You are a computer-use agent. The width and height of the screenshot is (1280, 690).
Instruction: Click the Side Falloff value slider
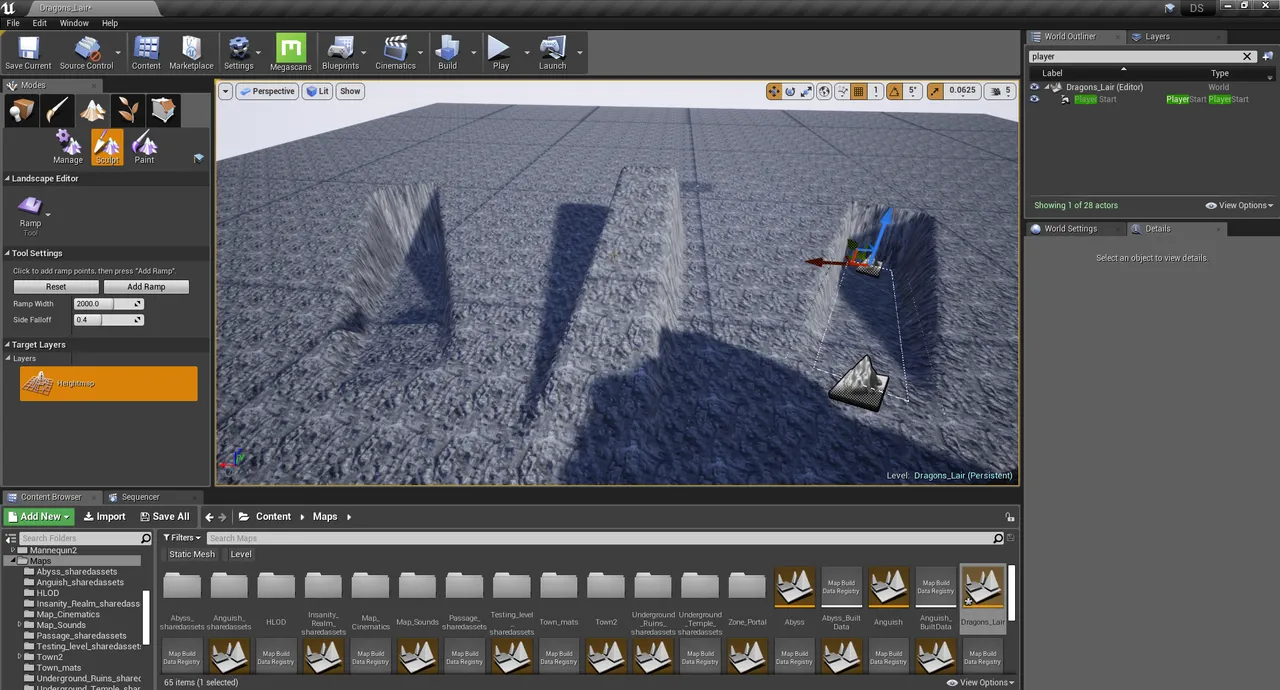pyautogui.click(x=108, y=320)
